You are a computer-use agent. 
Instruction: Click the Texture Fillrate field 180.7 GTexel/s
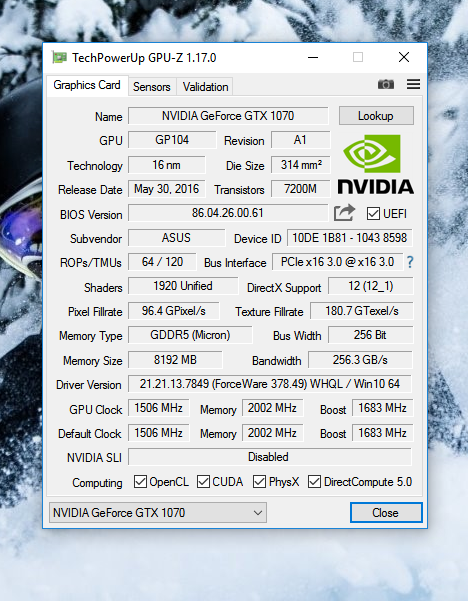click(x=362, y=311)
